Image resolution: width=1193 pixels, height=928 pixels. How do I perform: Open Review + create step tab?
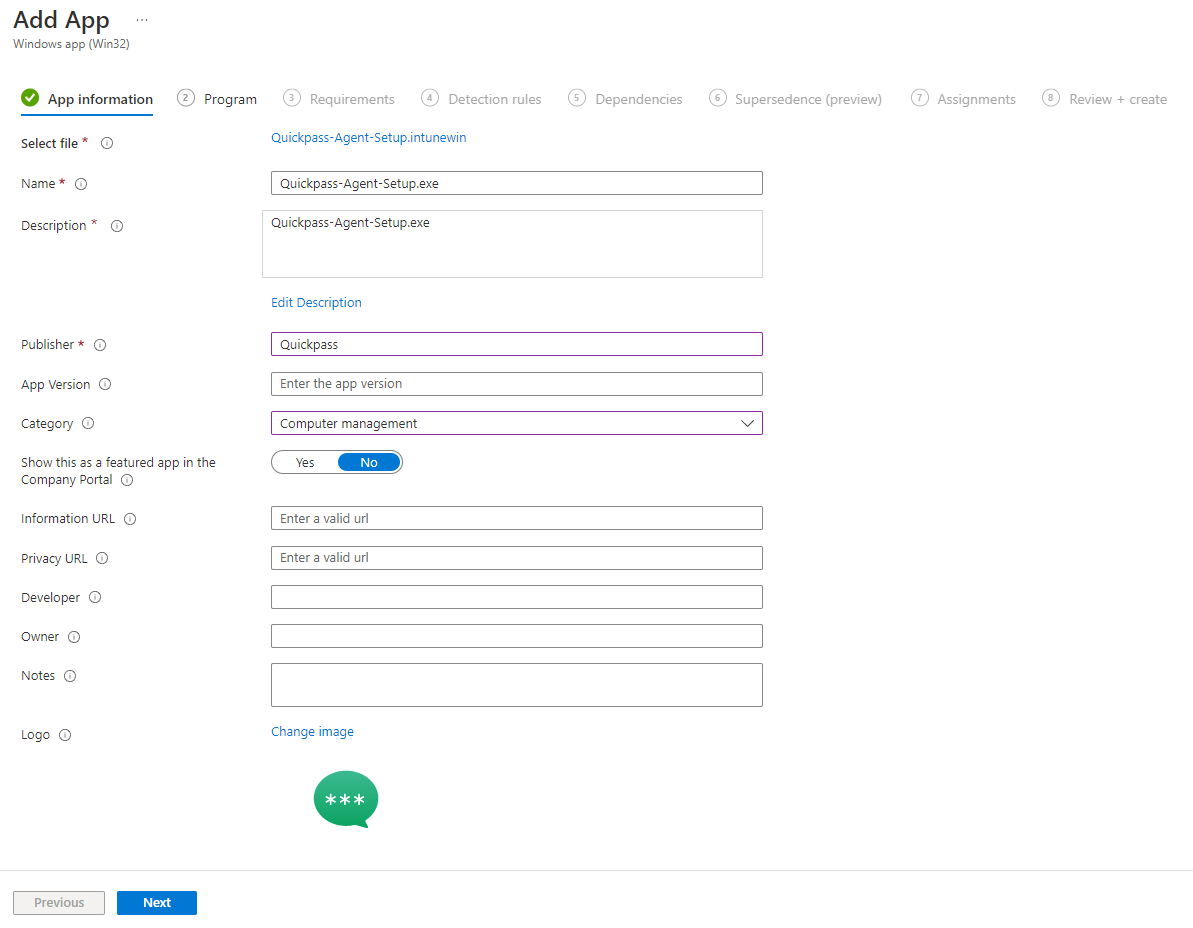pyautogui.click(x=1104, y=99)
